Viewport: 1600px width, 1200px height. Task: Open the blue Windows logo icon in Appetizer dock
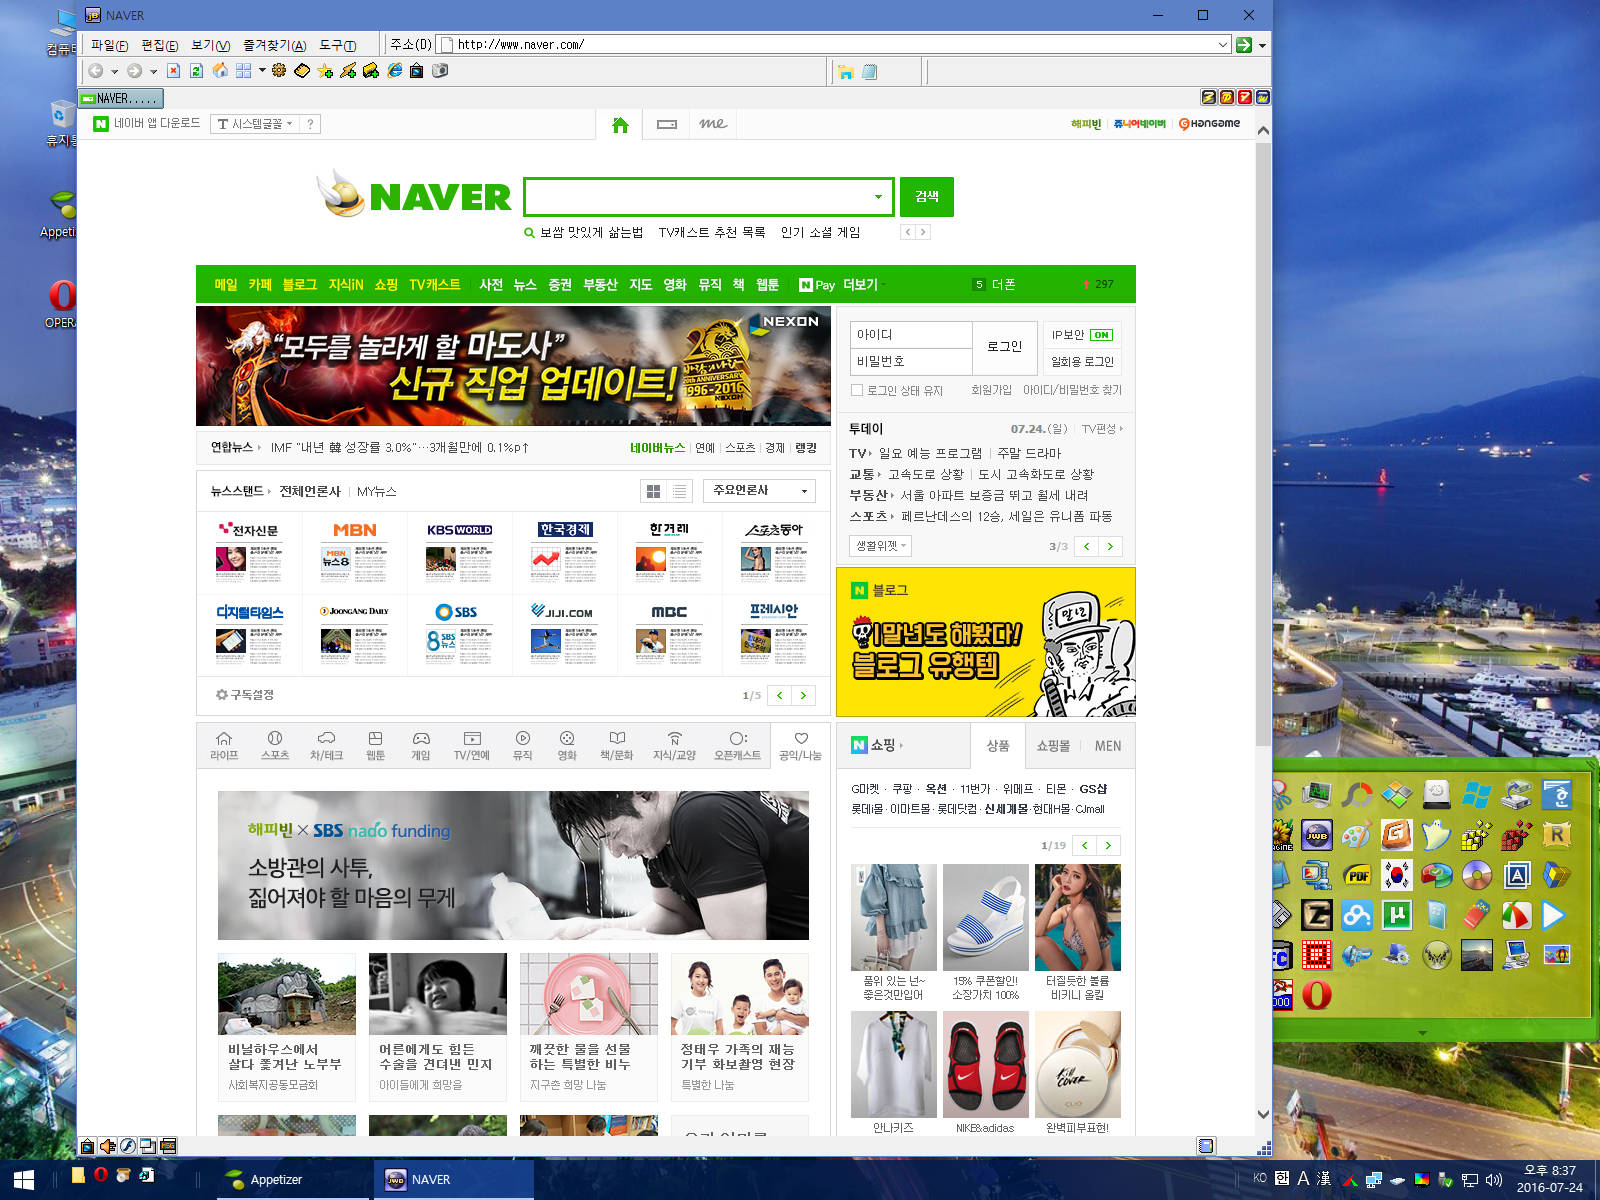1476,795
